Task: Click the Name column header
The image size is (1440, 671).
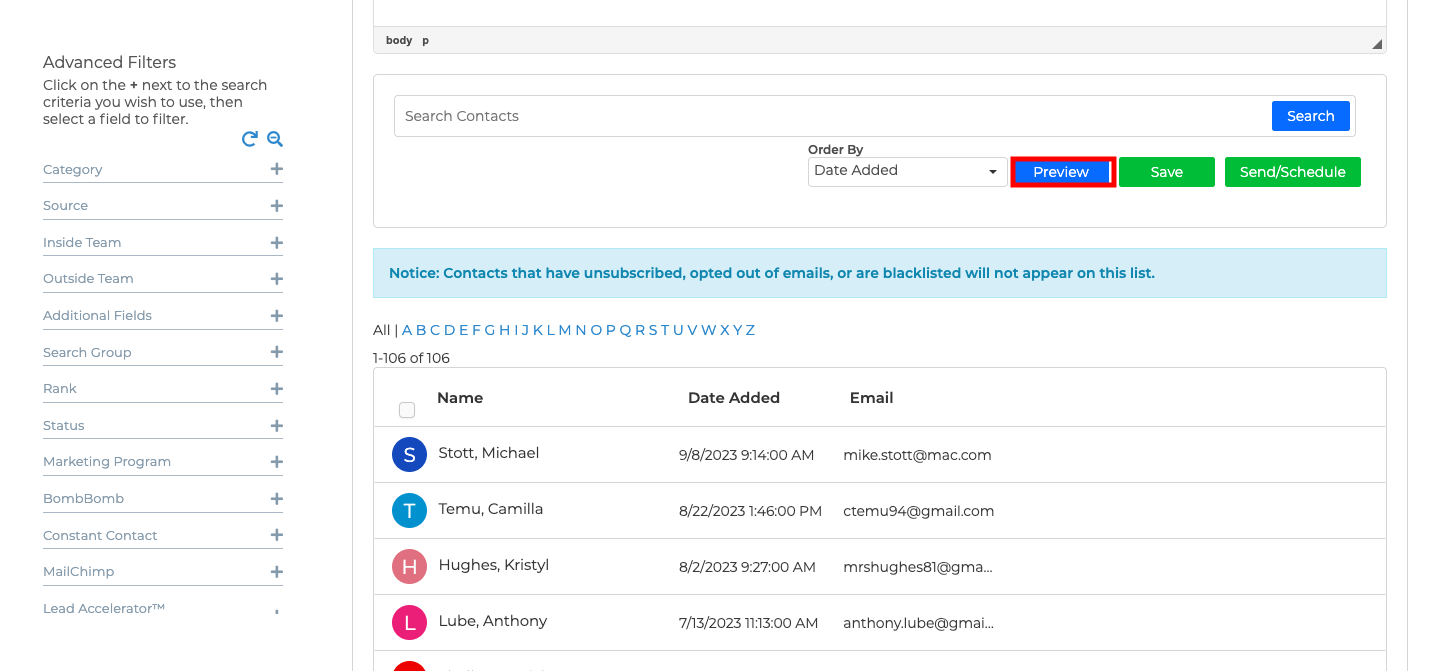Action: (460, 398)
